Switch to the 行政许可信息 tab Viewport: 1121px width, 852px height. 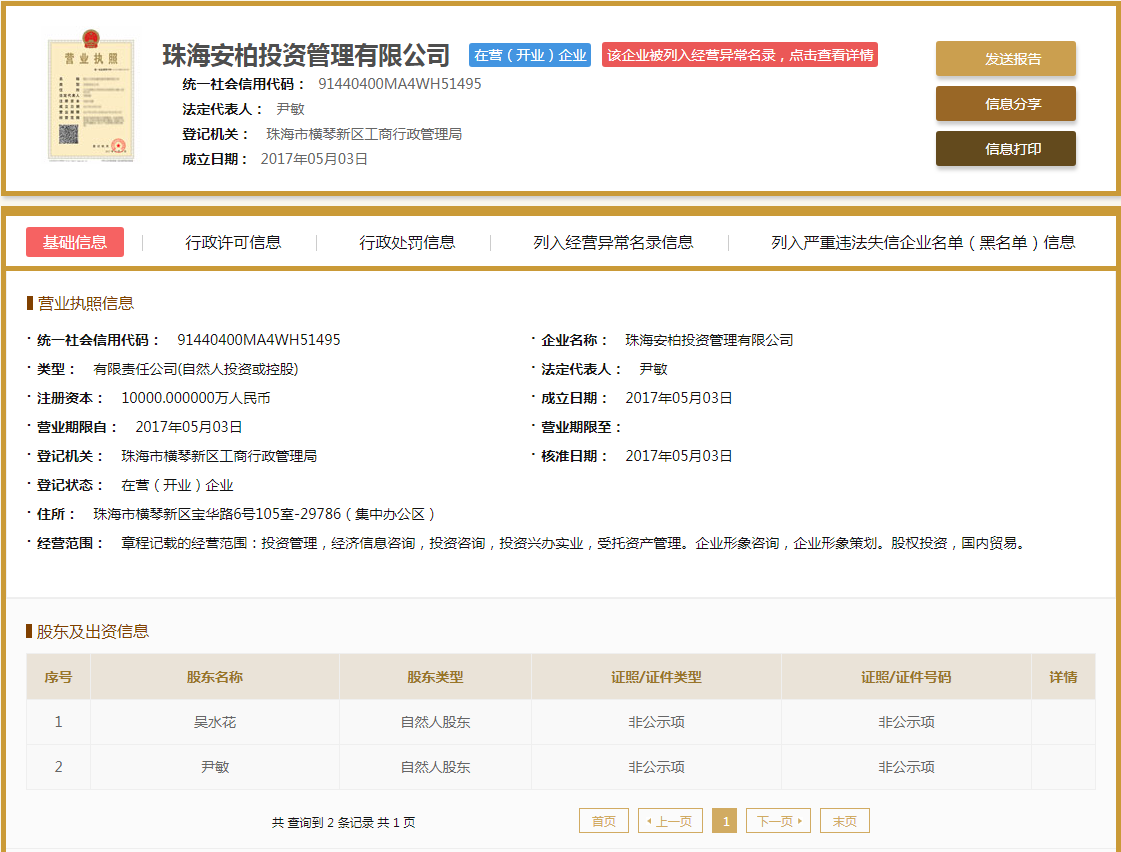(x=233, y=242)
